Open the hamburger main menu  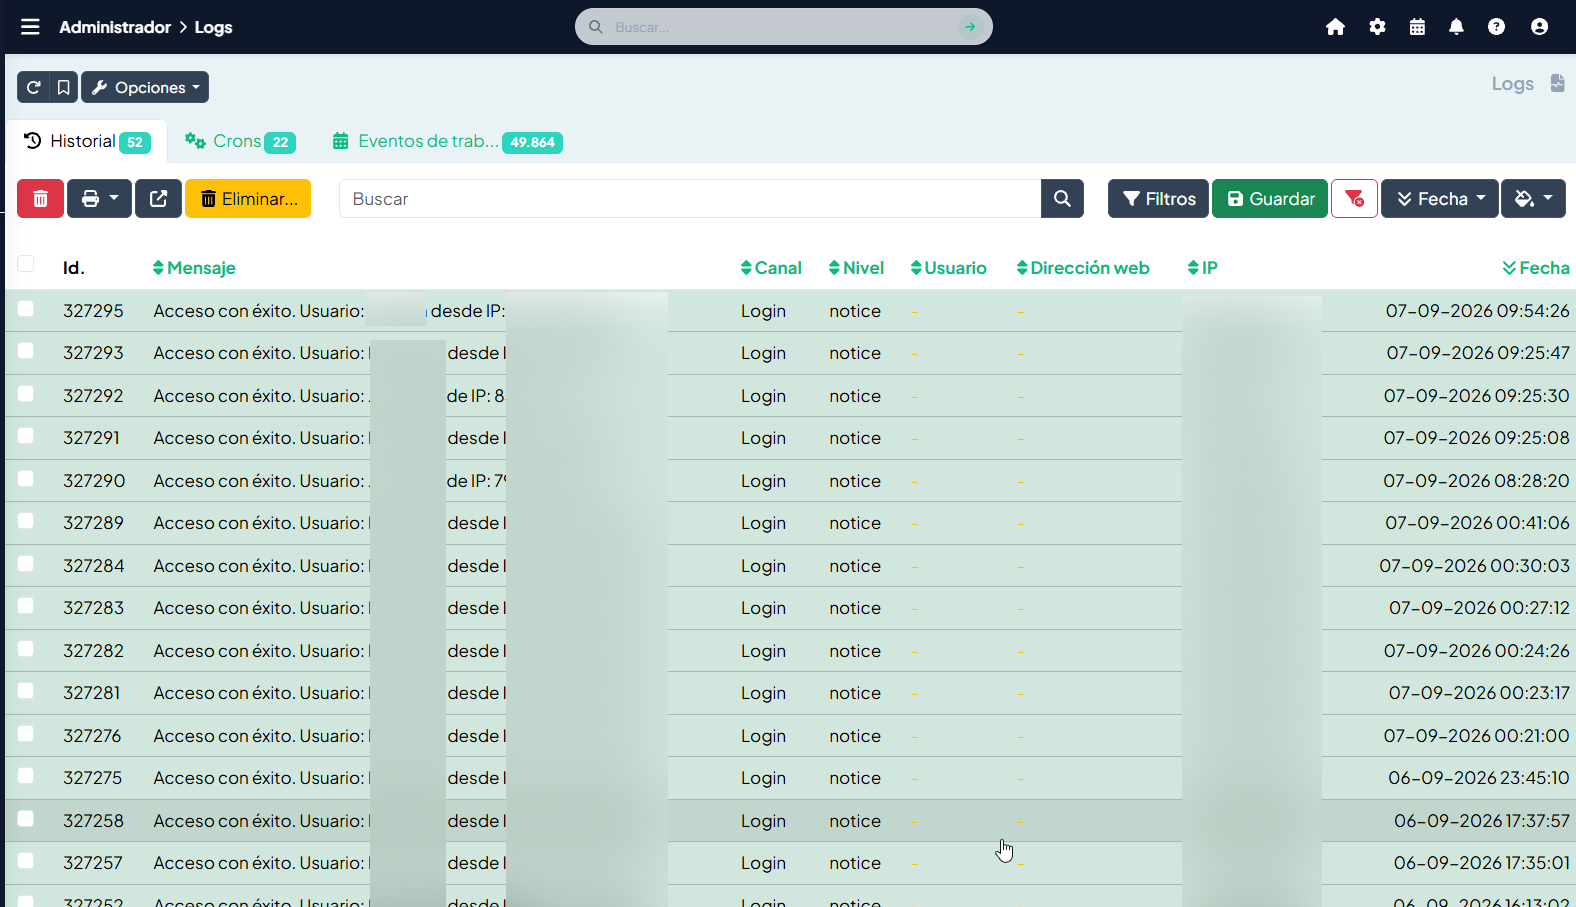pos(30,27)
